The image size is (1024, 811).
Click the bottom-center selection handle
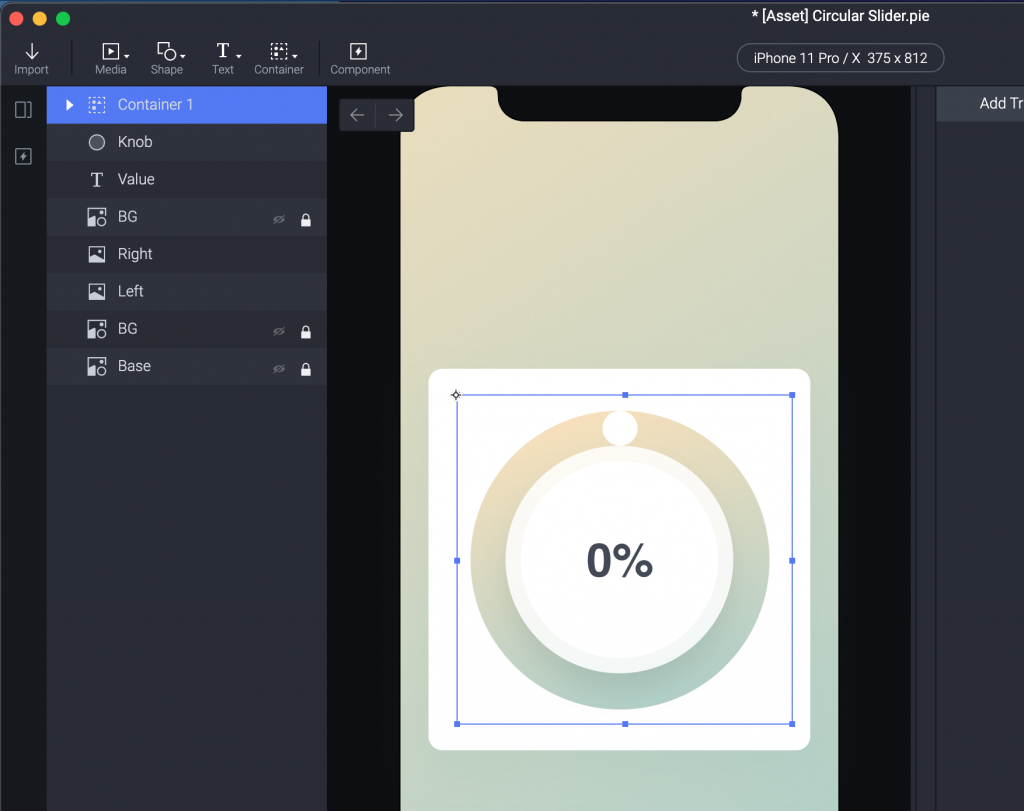(x=625, y=724)
